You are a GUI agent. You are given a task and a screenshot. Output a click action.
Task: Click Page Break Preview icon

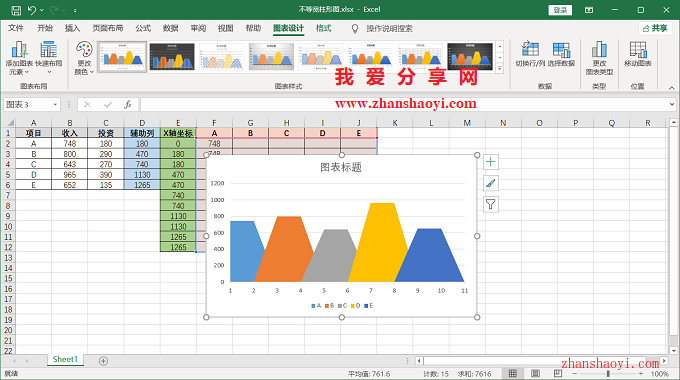point(558,373)
